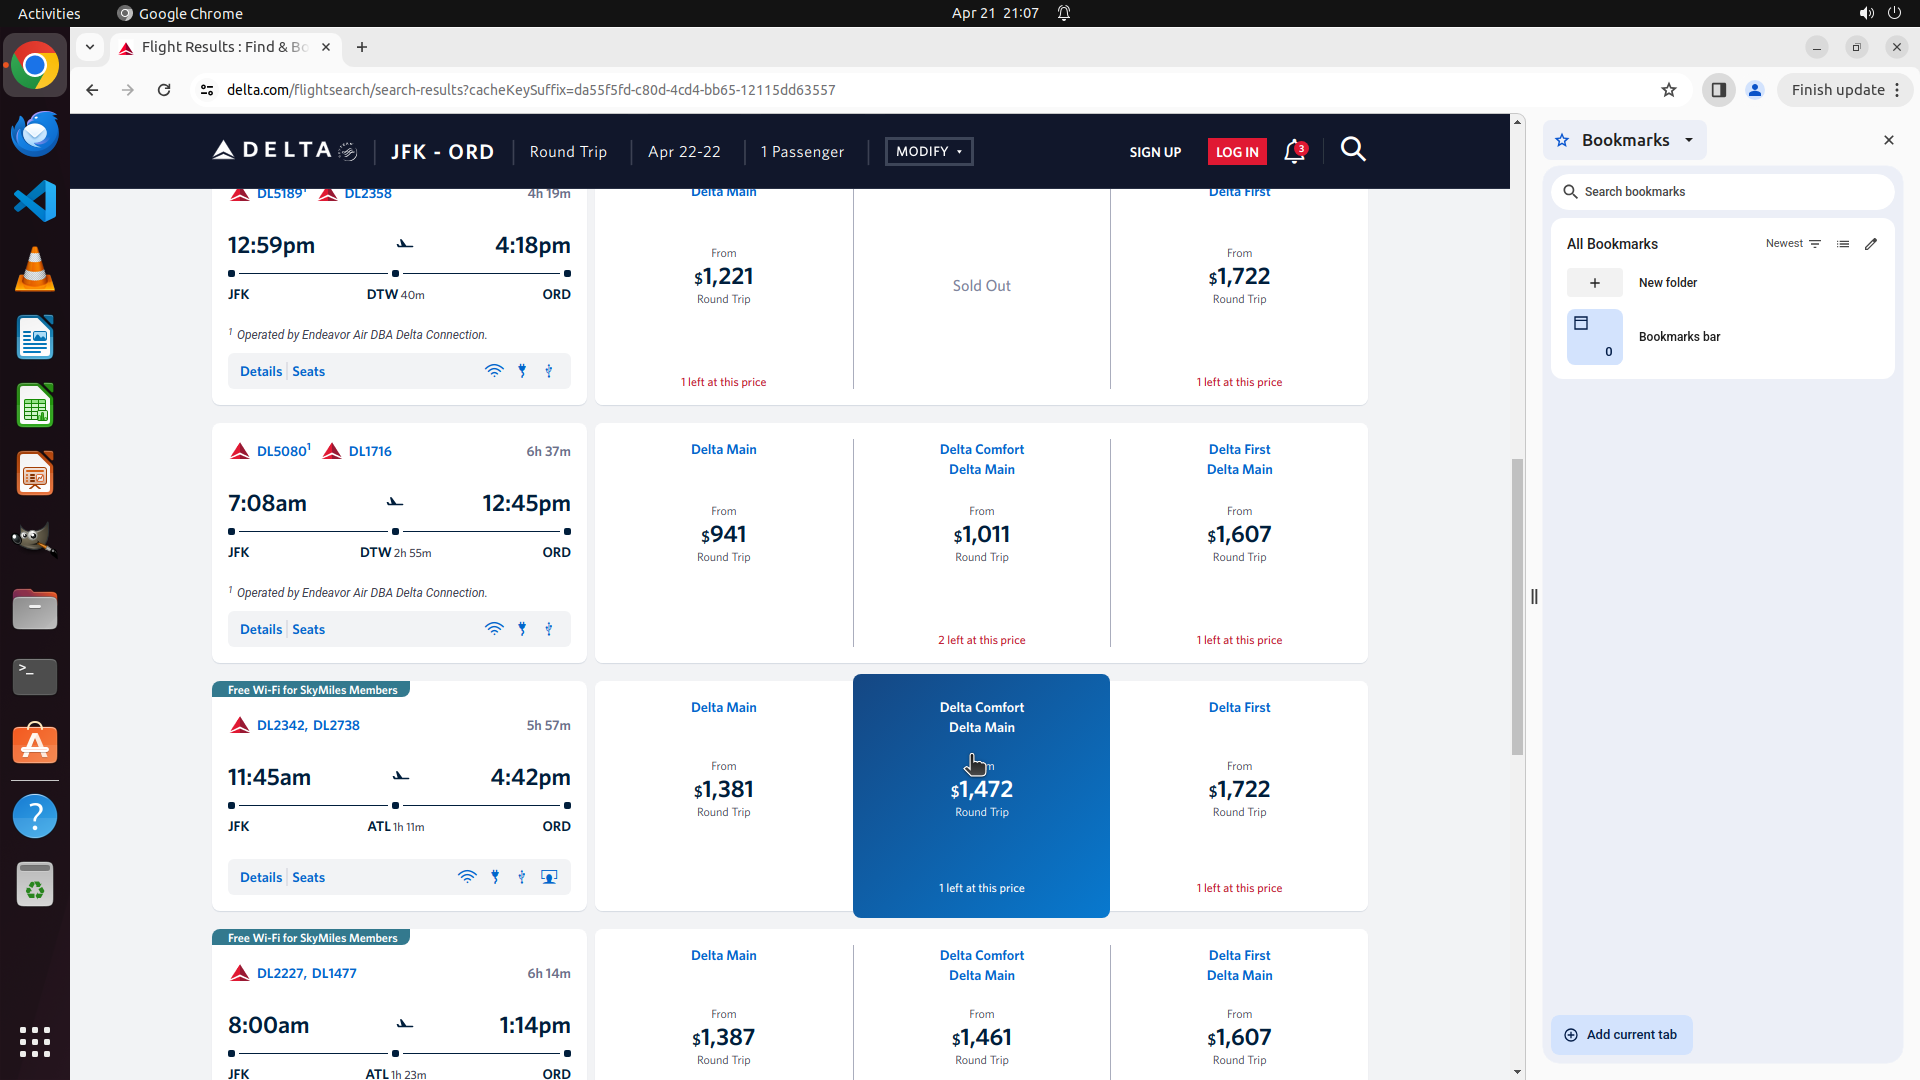Open the tab search chevron
1920x1080 pixels.
(x=90, y=47)
